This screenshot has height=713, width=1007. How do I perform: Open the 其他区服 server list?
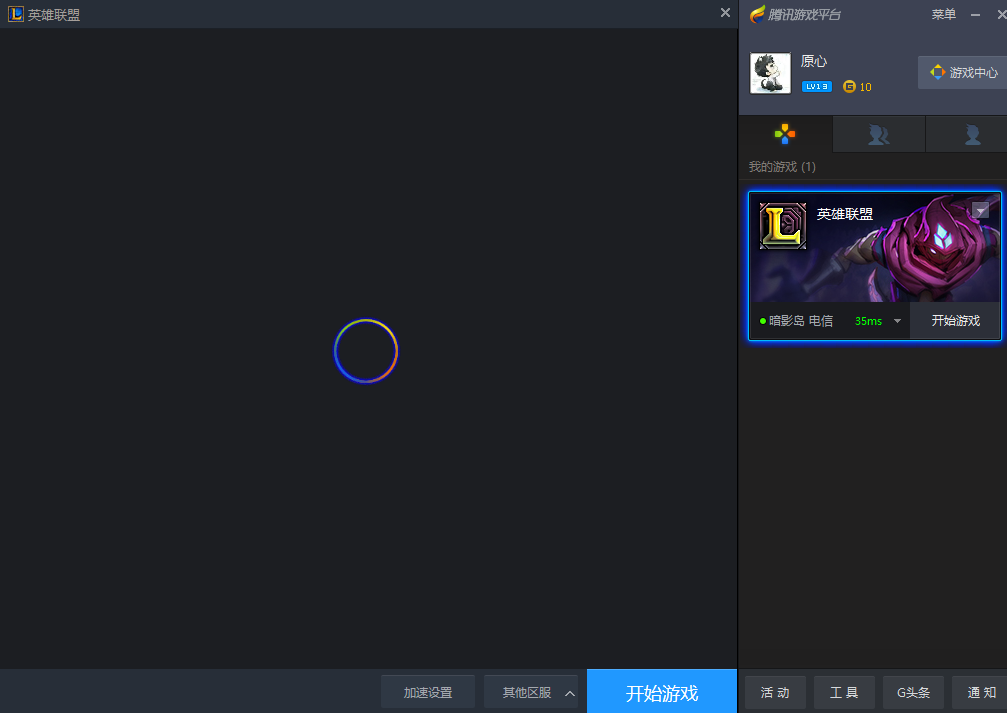530,692
